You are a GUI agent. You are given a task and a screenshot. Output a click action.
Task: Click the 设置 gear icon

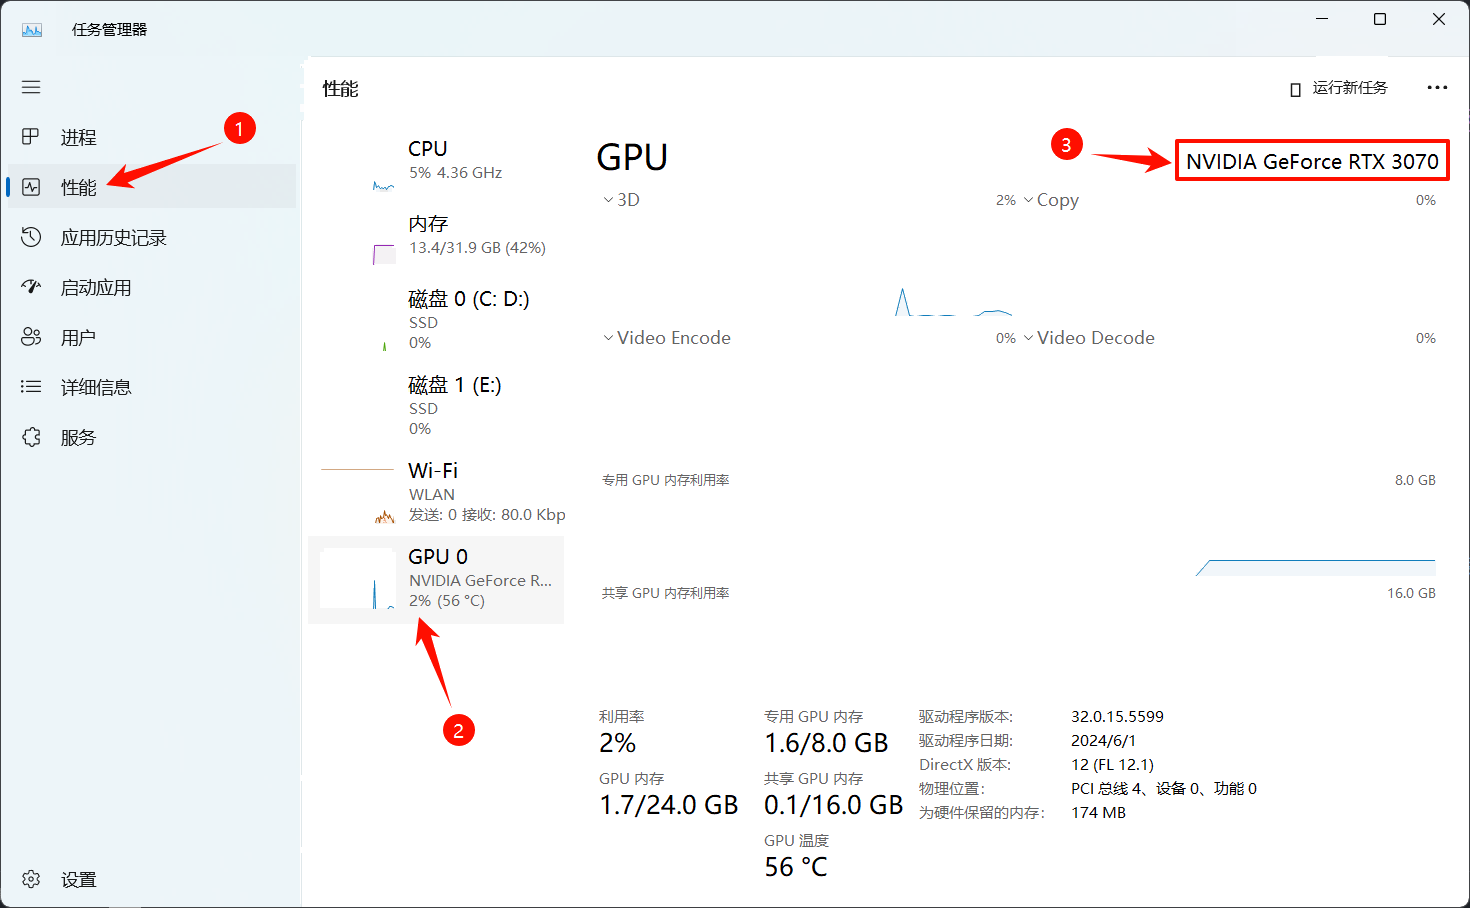tap(31, 879)
